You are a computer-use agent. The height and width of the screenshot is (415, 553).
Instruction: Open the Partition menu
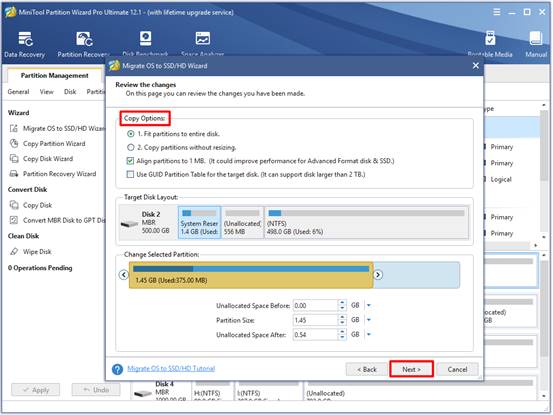[x=96, y=92]
